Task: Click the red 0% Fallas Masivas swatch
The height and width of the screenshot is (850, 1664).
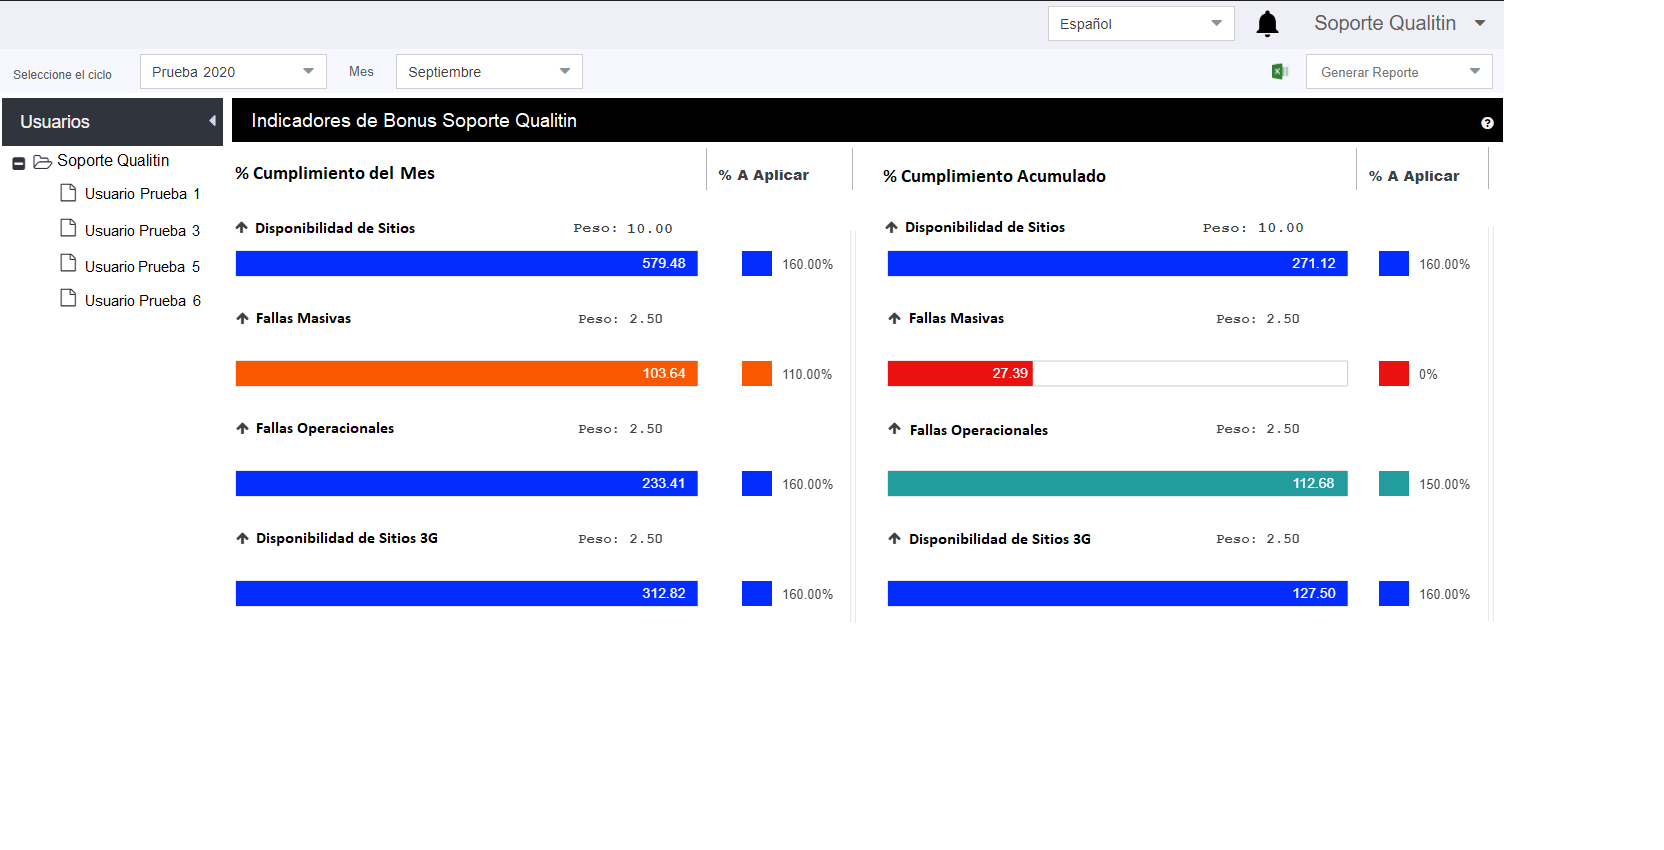Action: coord(1393,374)
